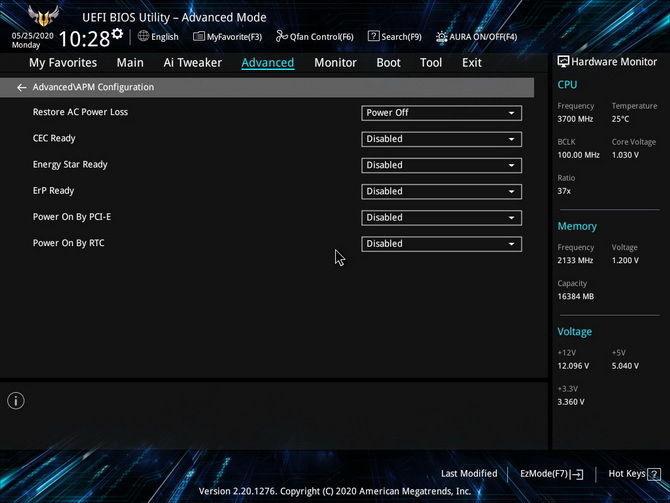Click the TUF logo emblem
670x503 pixels.
(x=43, y=16)
